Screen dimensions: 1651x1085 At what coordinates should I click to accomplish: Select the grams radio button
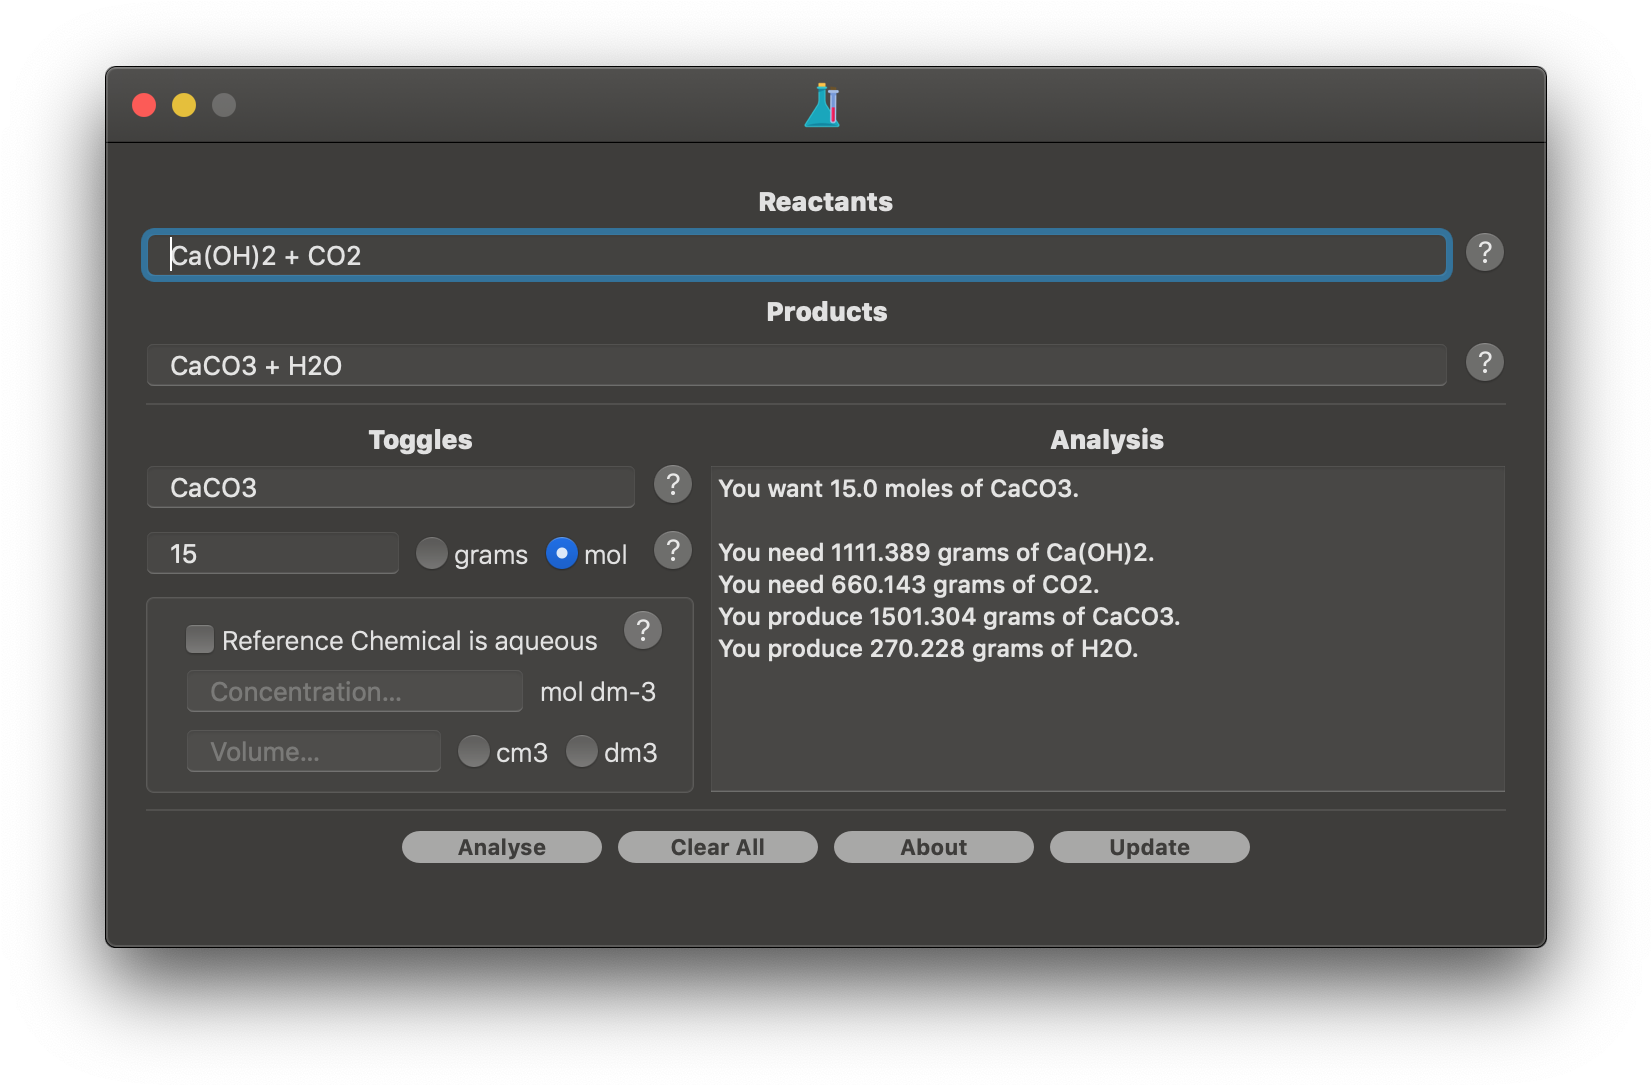pyautogui.click(x=432, y=553)
